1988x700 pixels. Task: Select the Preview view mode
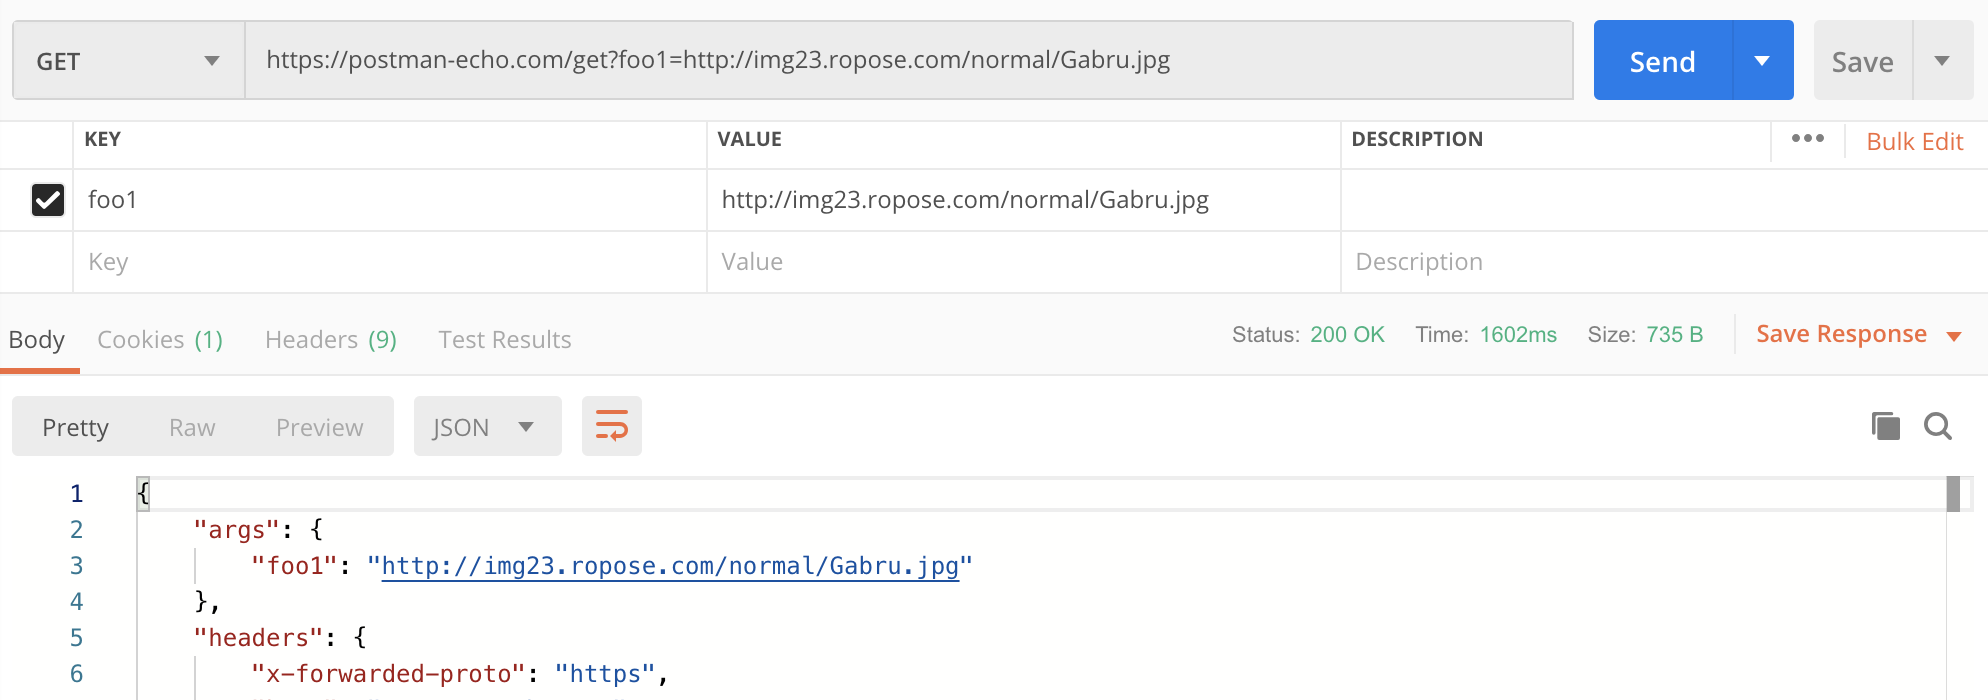point(320,427)
